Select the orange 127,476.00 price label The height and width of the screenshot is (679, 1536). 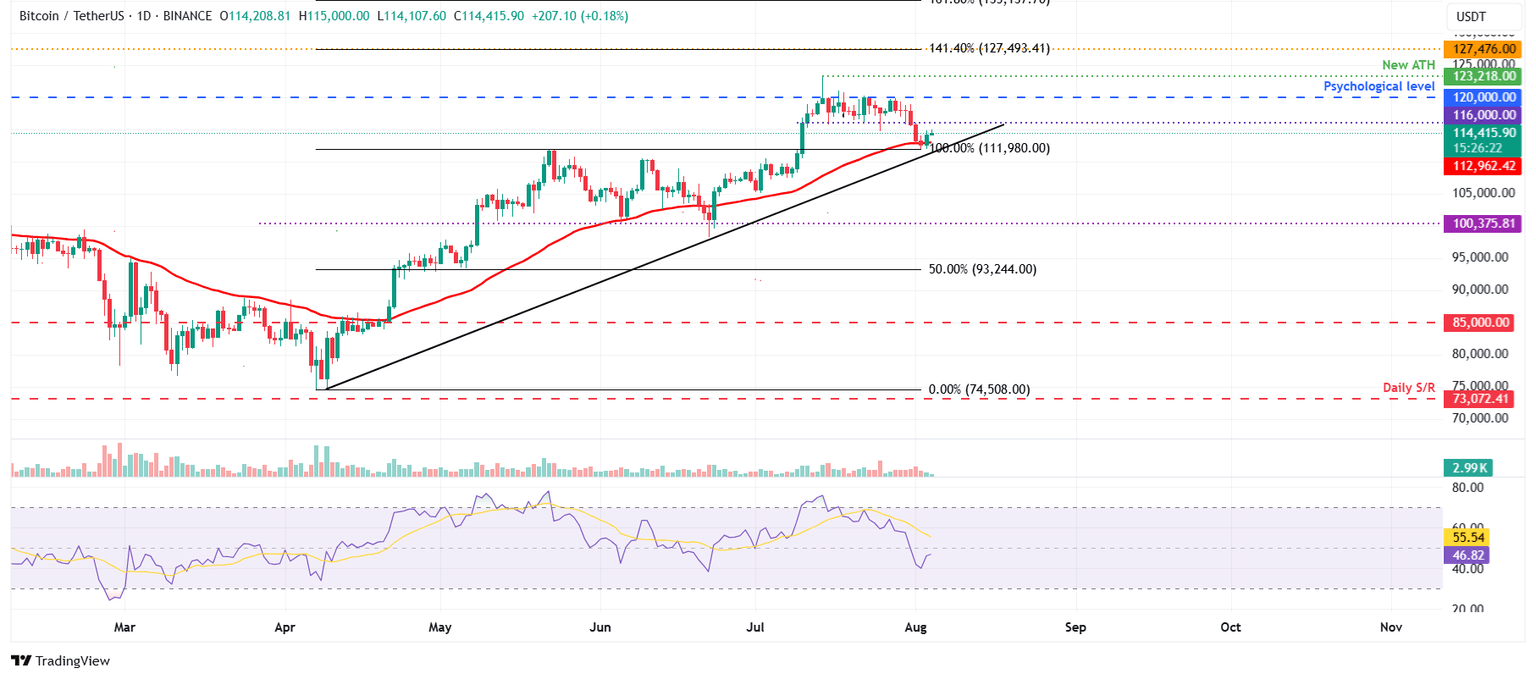(x=1483, y=47)
